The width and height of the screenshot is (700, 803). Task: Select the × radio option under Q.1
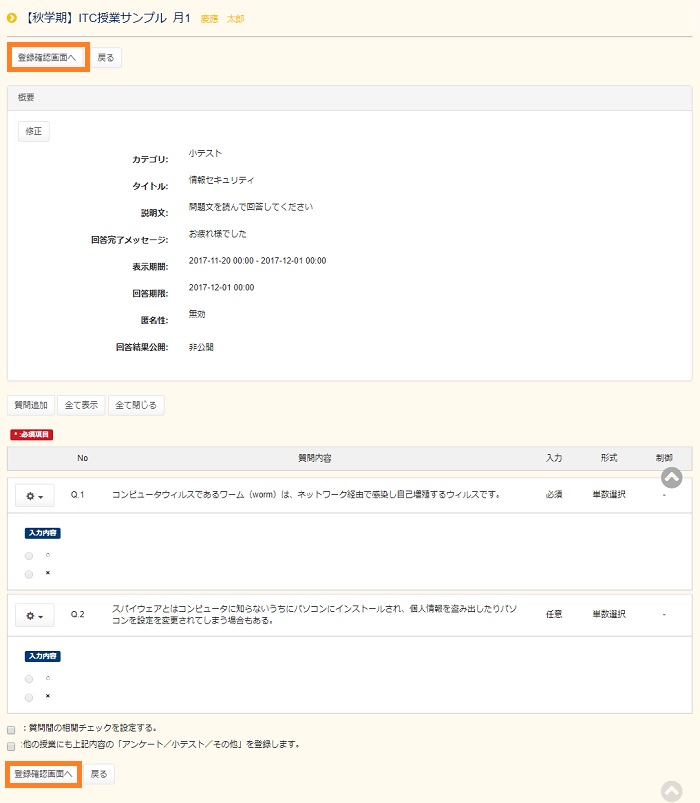pos(29,574)
